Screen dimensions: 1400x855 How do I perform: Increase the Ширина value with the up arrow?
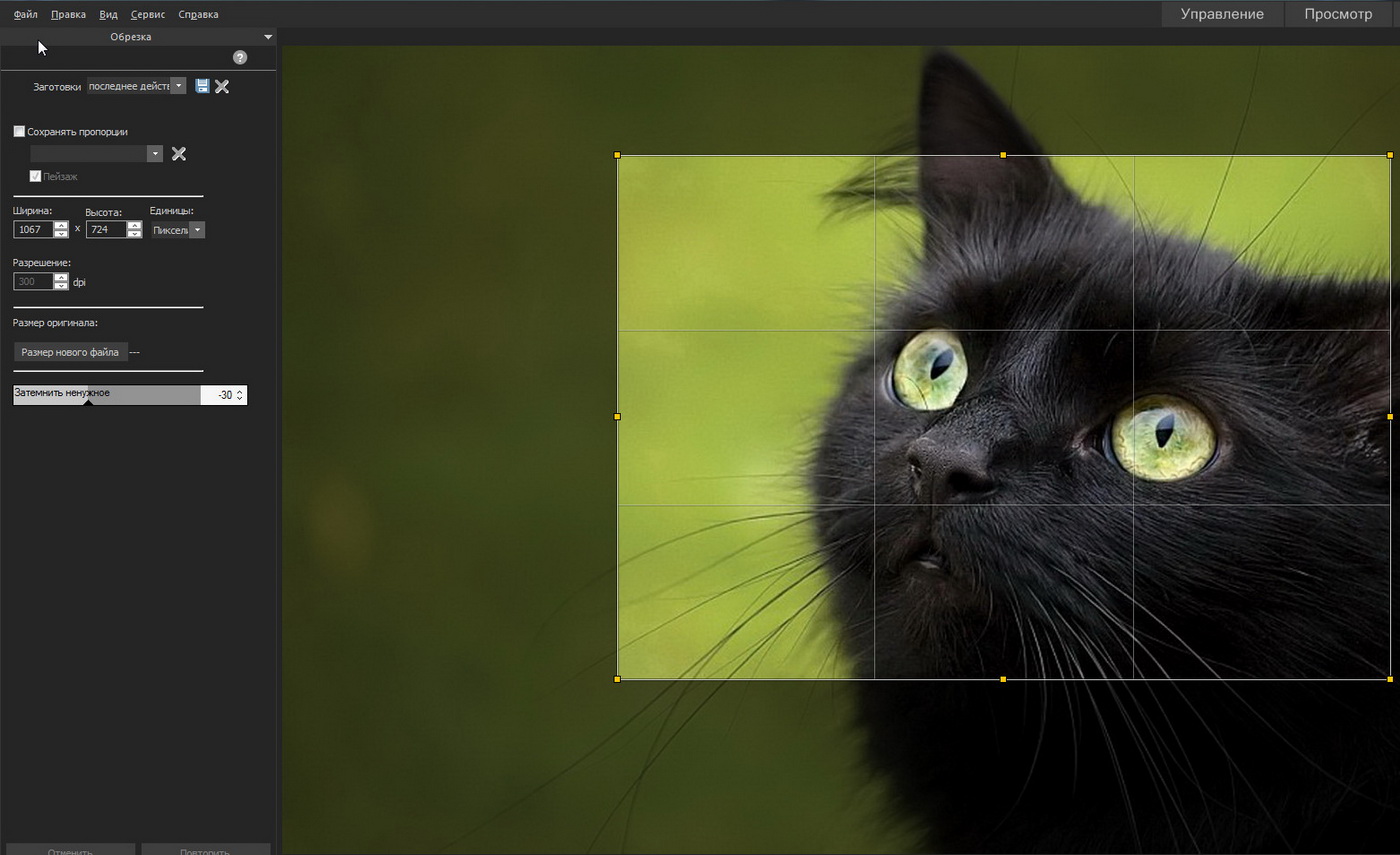coord(61,225)
